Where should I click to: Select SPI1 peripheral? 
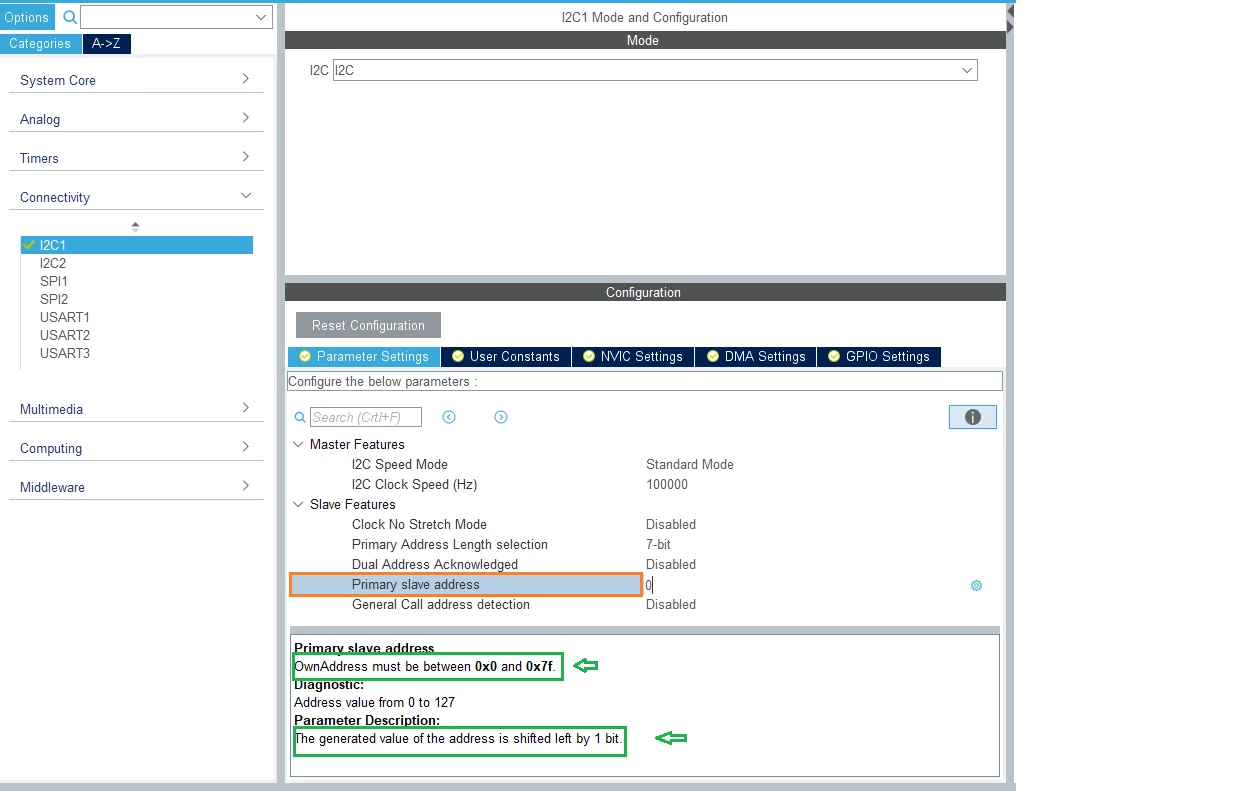pyautogui.click(x=54, y=281)
